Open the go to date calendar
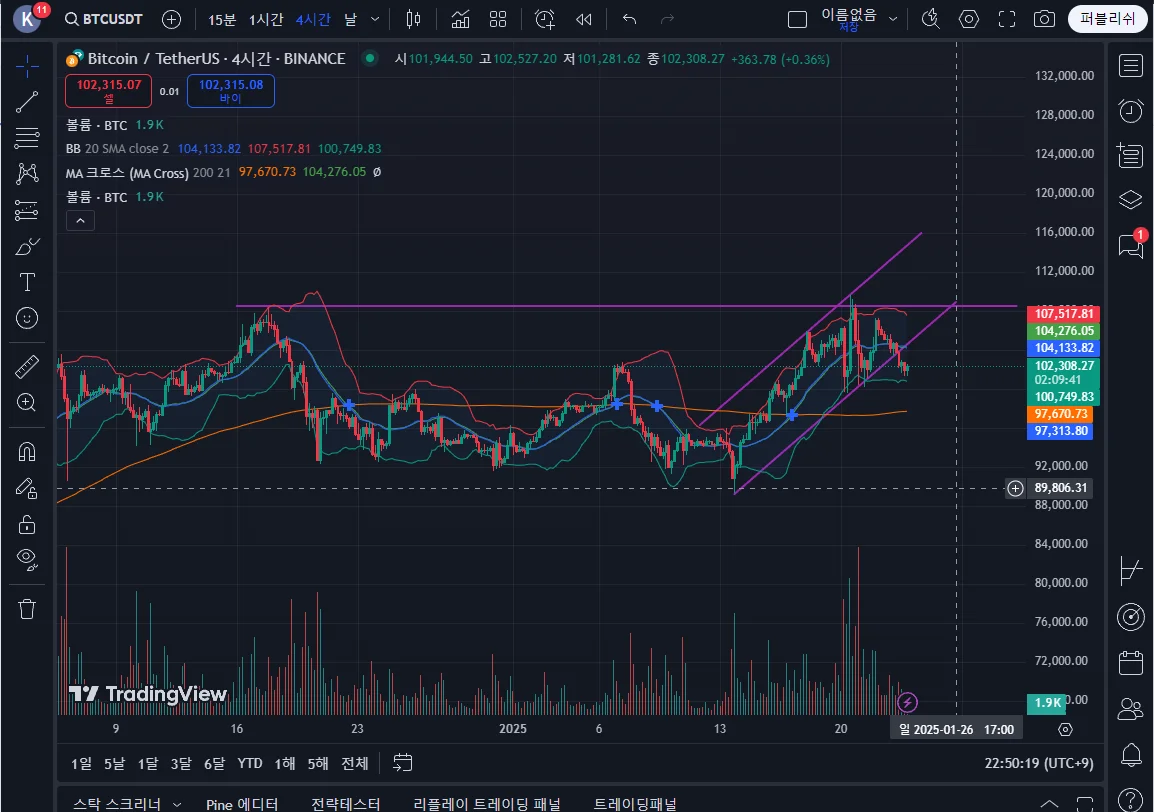The width and height of the screenshot is (1154, 812). coord(403,763)
